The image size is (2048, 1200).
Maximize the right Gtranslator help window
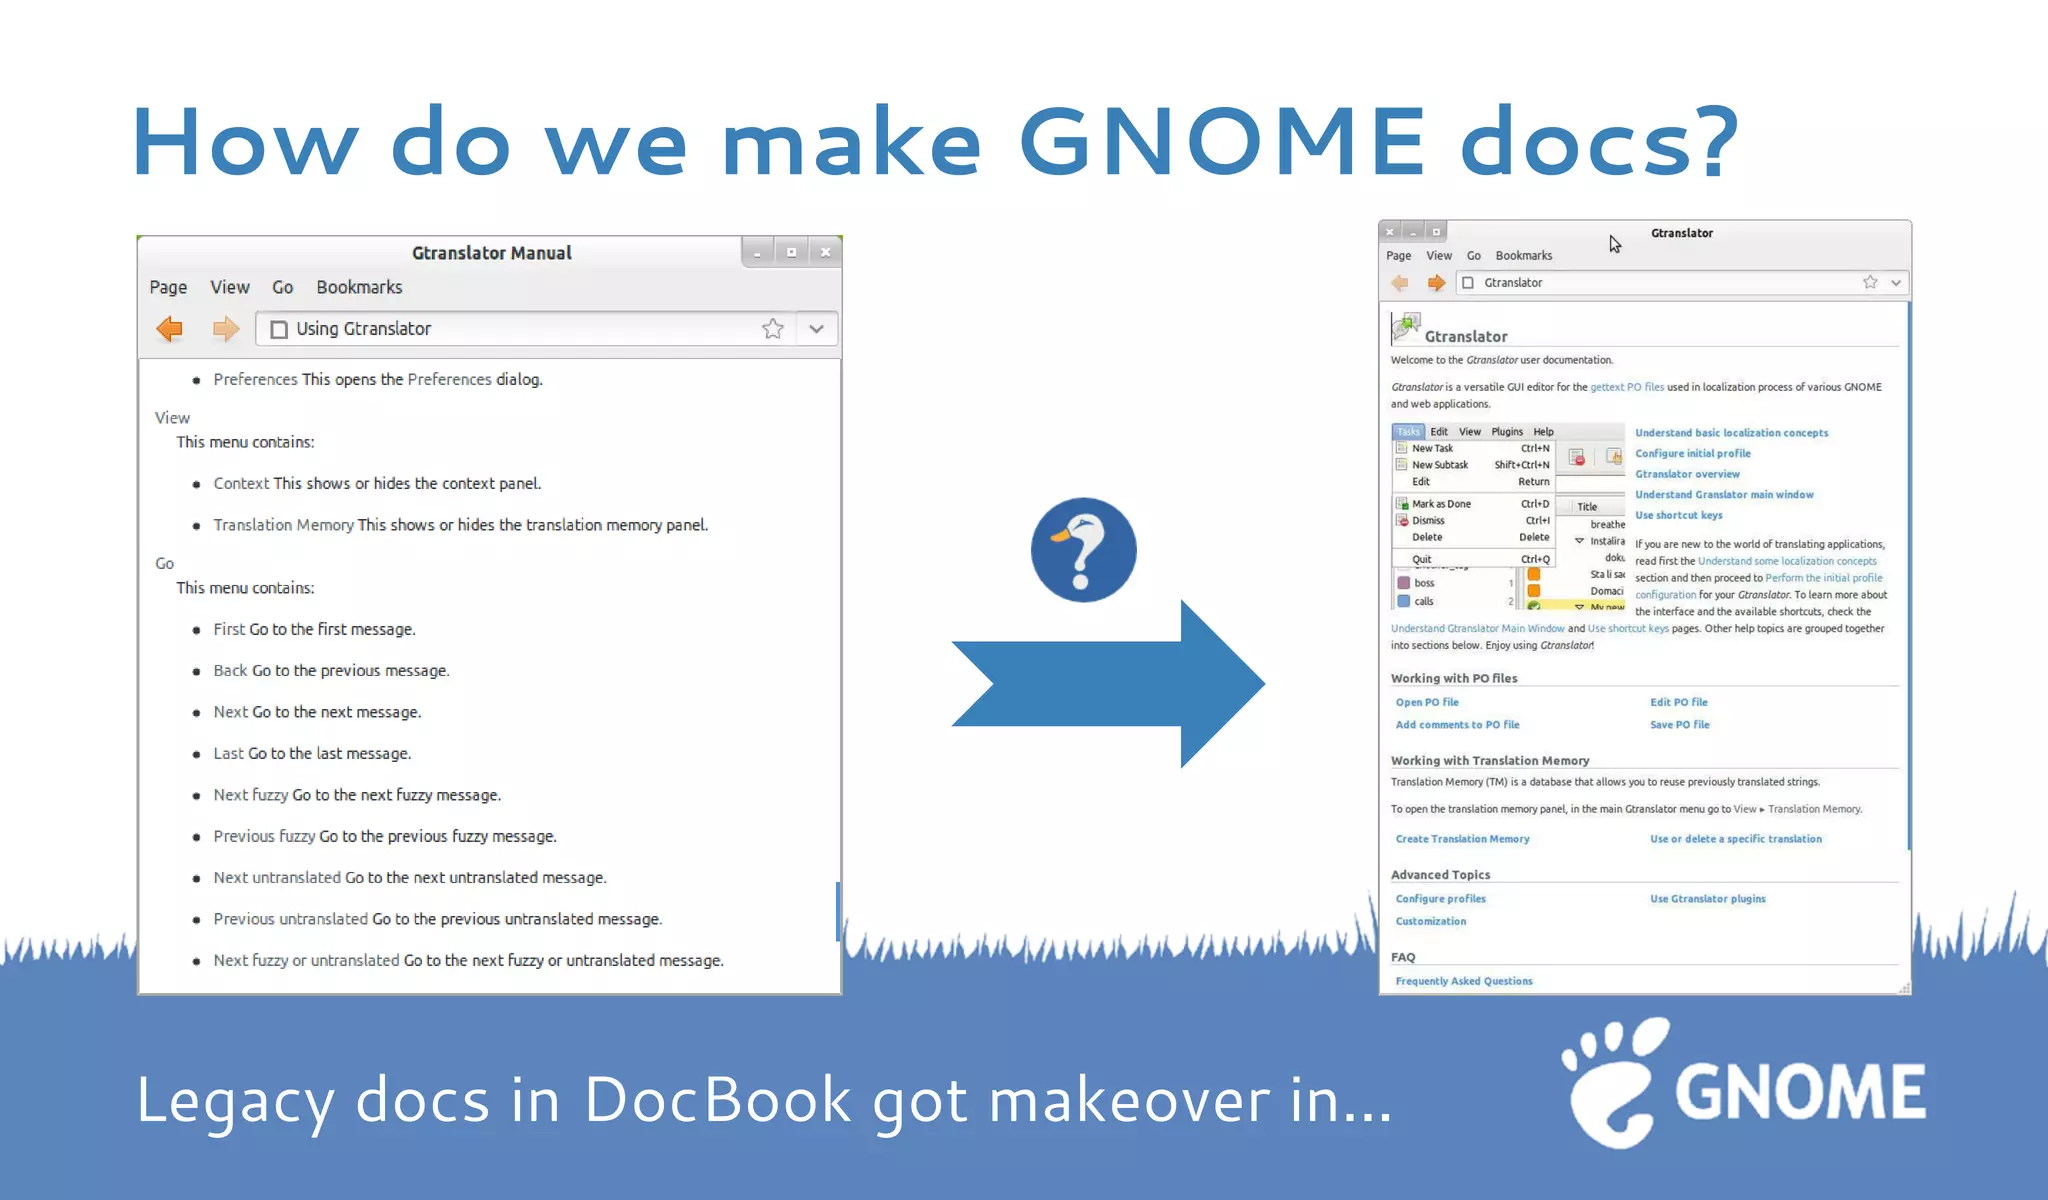(1436, 232)
